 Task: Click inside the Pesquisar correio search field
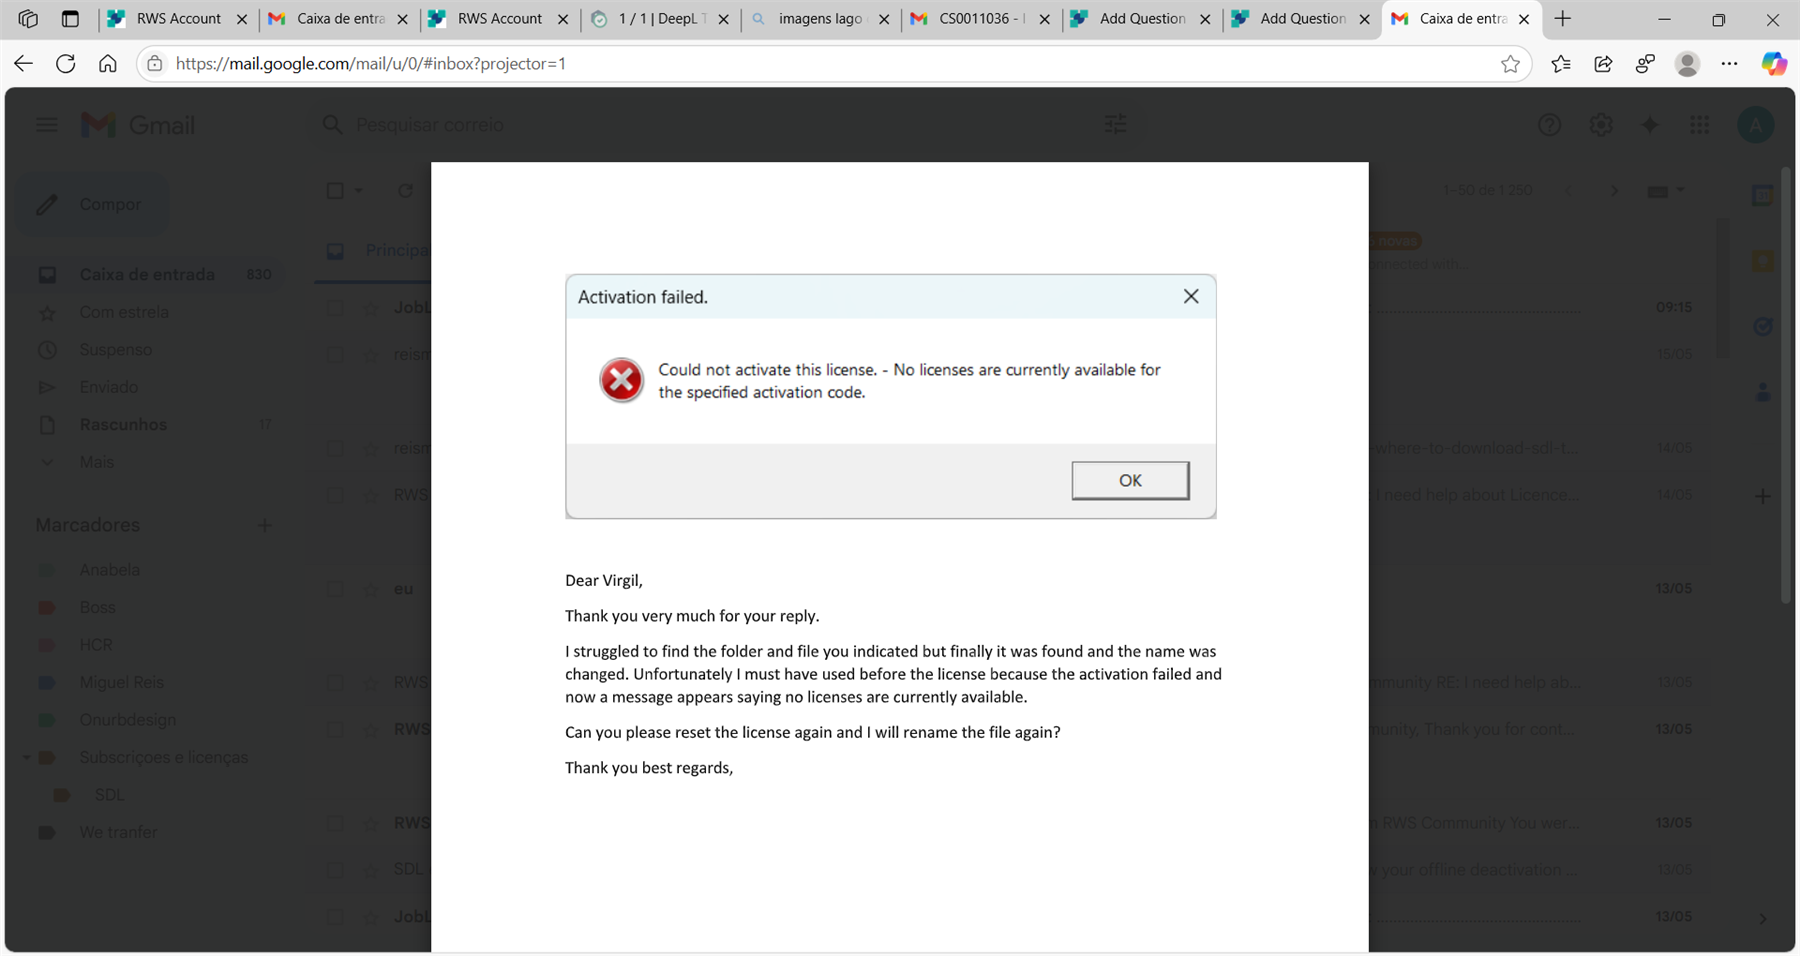pyautogui.click(x=500, y=124)
